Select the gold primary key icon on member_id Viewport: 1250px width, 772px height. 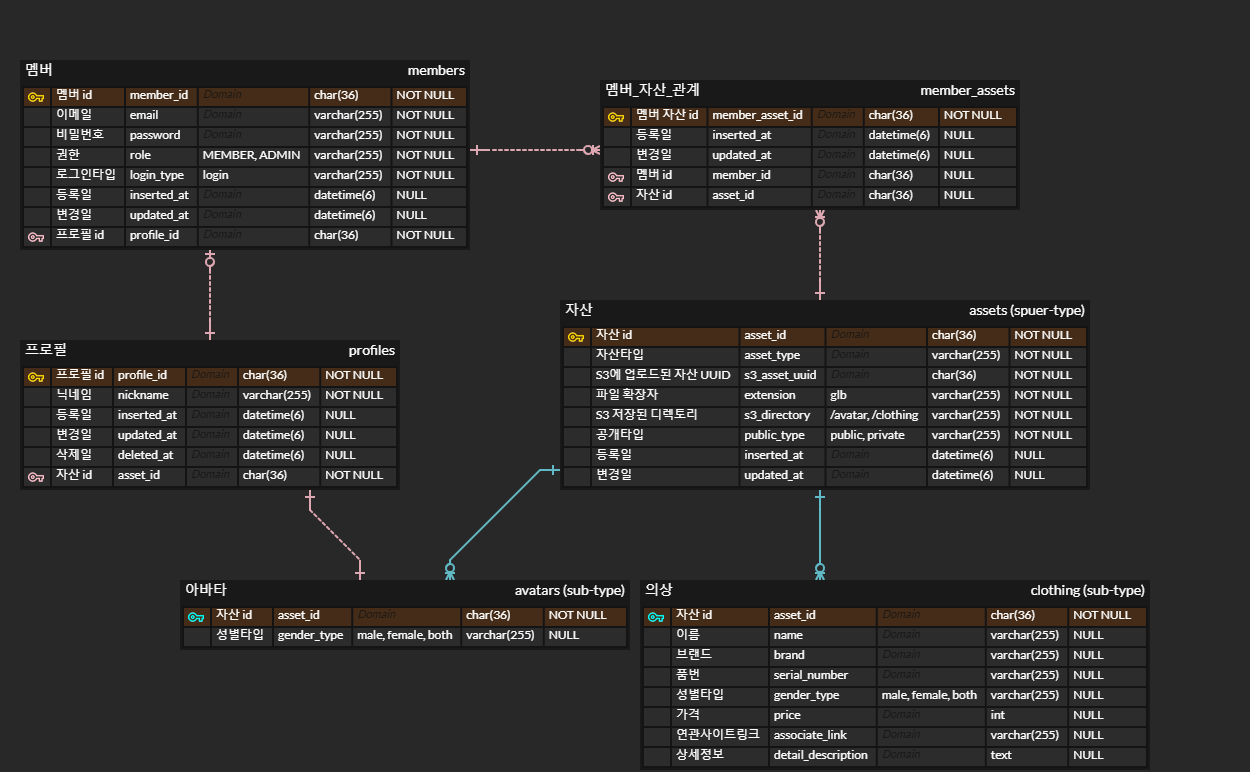click(36, 95)
